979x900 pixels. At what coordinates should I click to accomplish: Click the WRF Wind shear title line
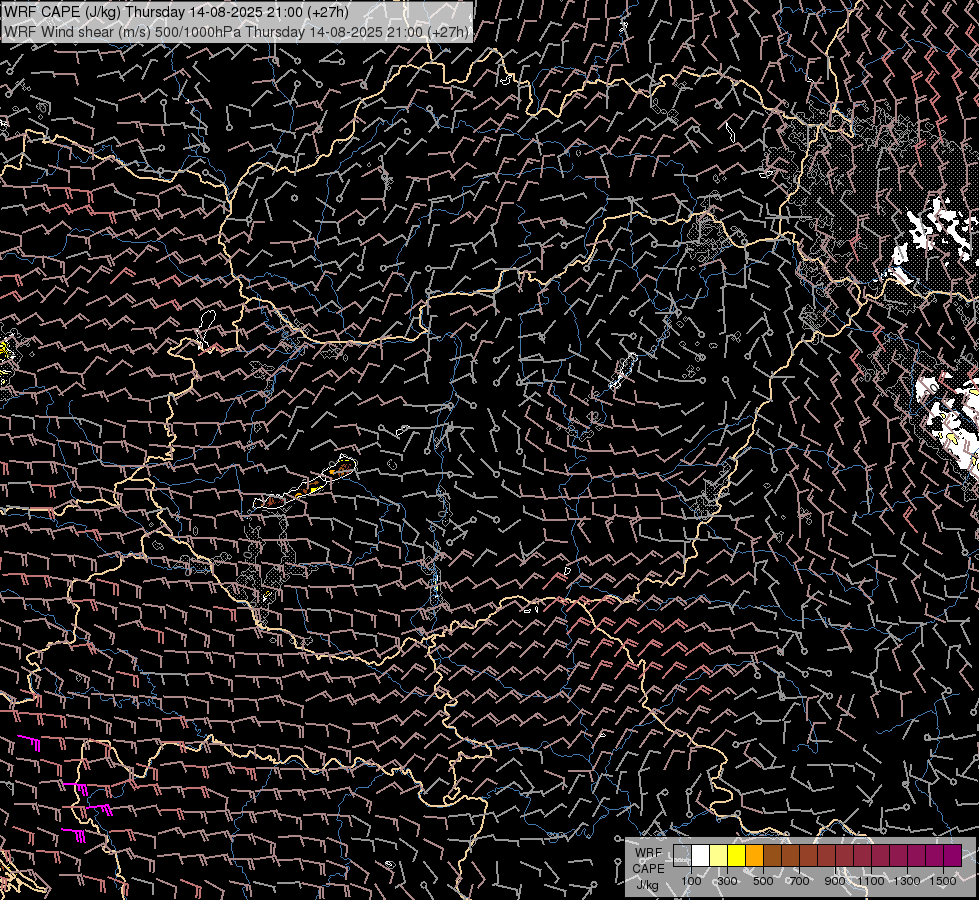[236, 32]
